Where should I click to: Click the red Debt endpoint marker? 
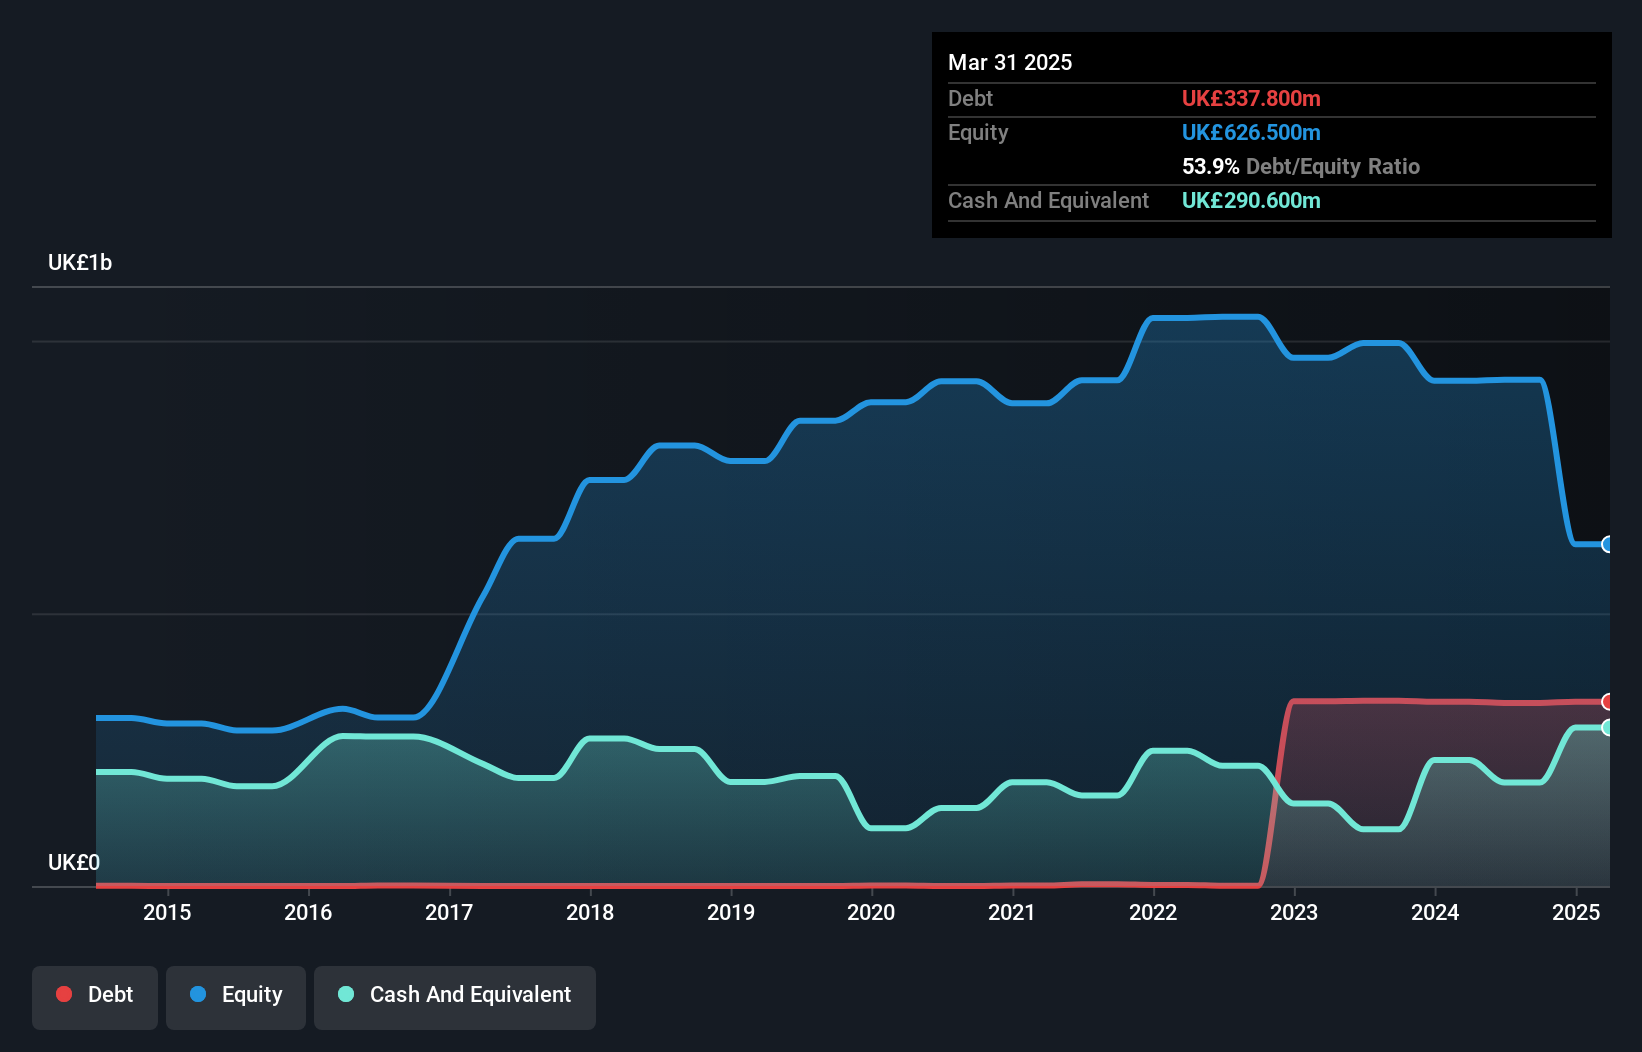click(1608, 701)
